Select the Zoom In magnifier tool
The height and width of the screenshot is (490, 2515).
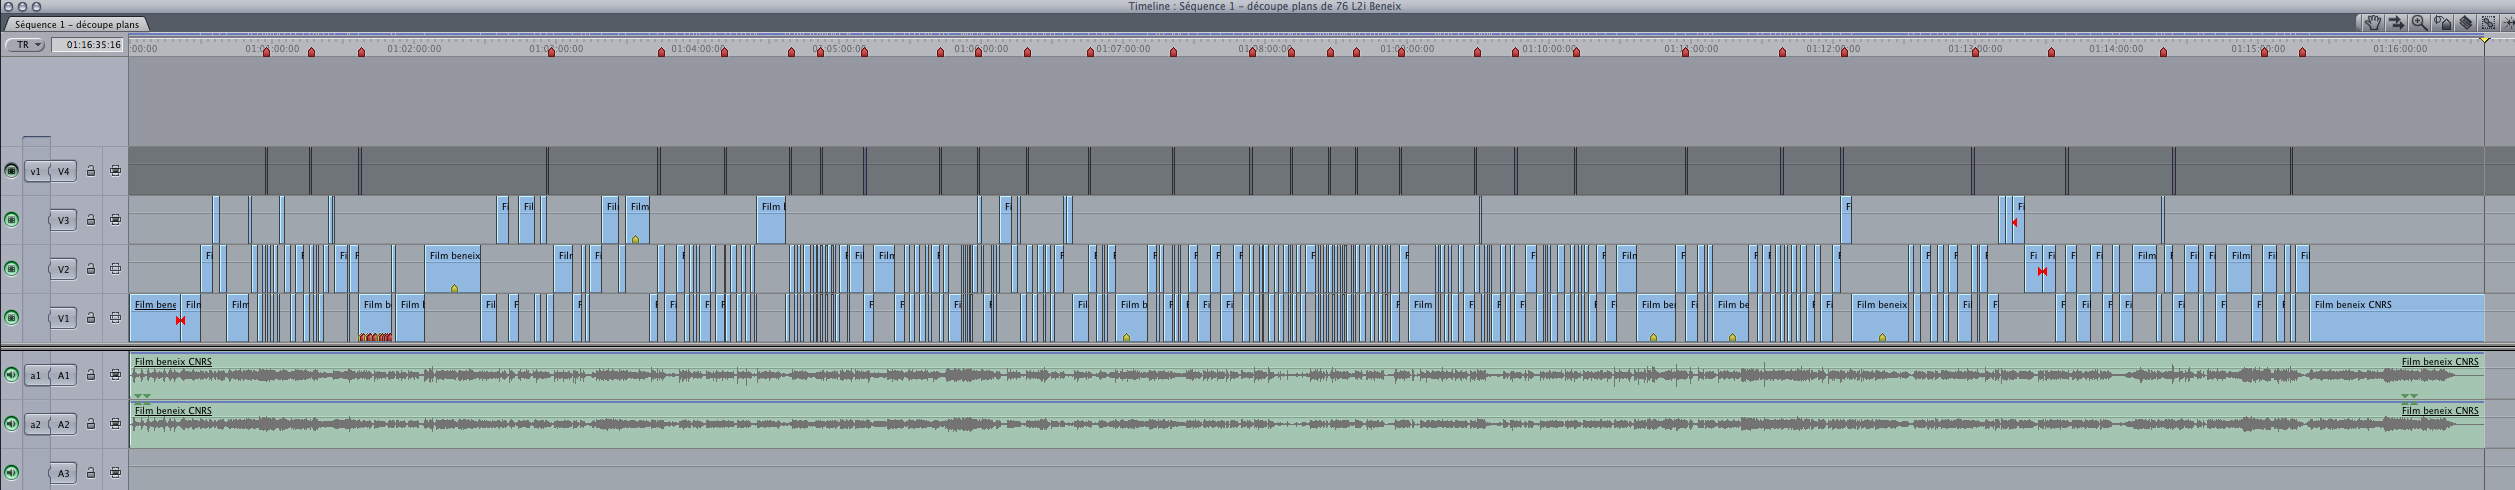pyautogui.click(x=2419, y=23)
